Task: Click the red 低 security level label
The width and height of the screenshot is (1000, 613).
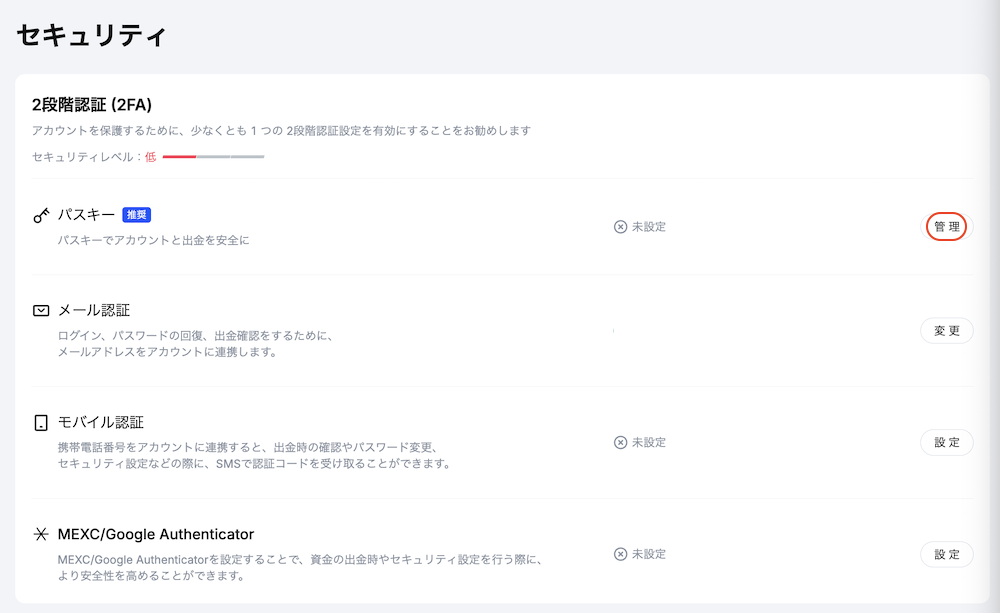Action: 150,158
